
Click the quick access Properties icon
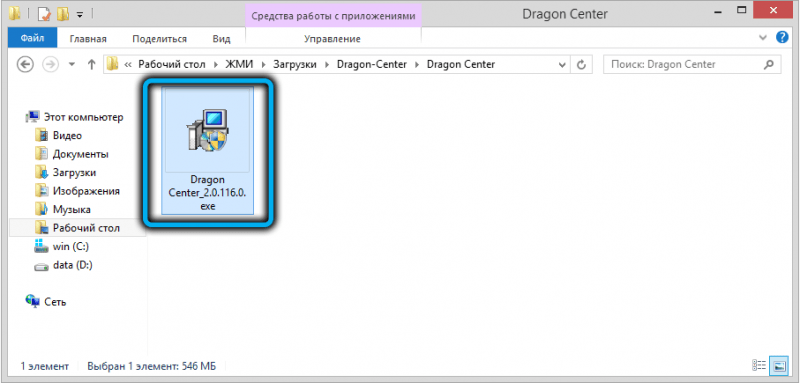(45, 14)
